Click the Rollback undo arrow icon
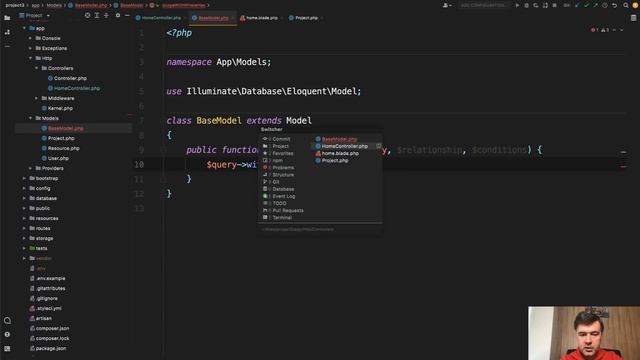 [614, 5]
